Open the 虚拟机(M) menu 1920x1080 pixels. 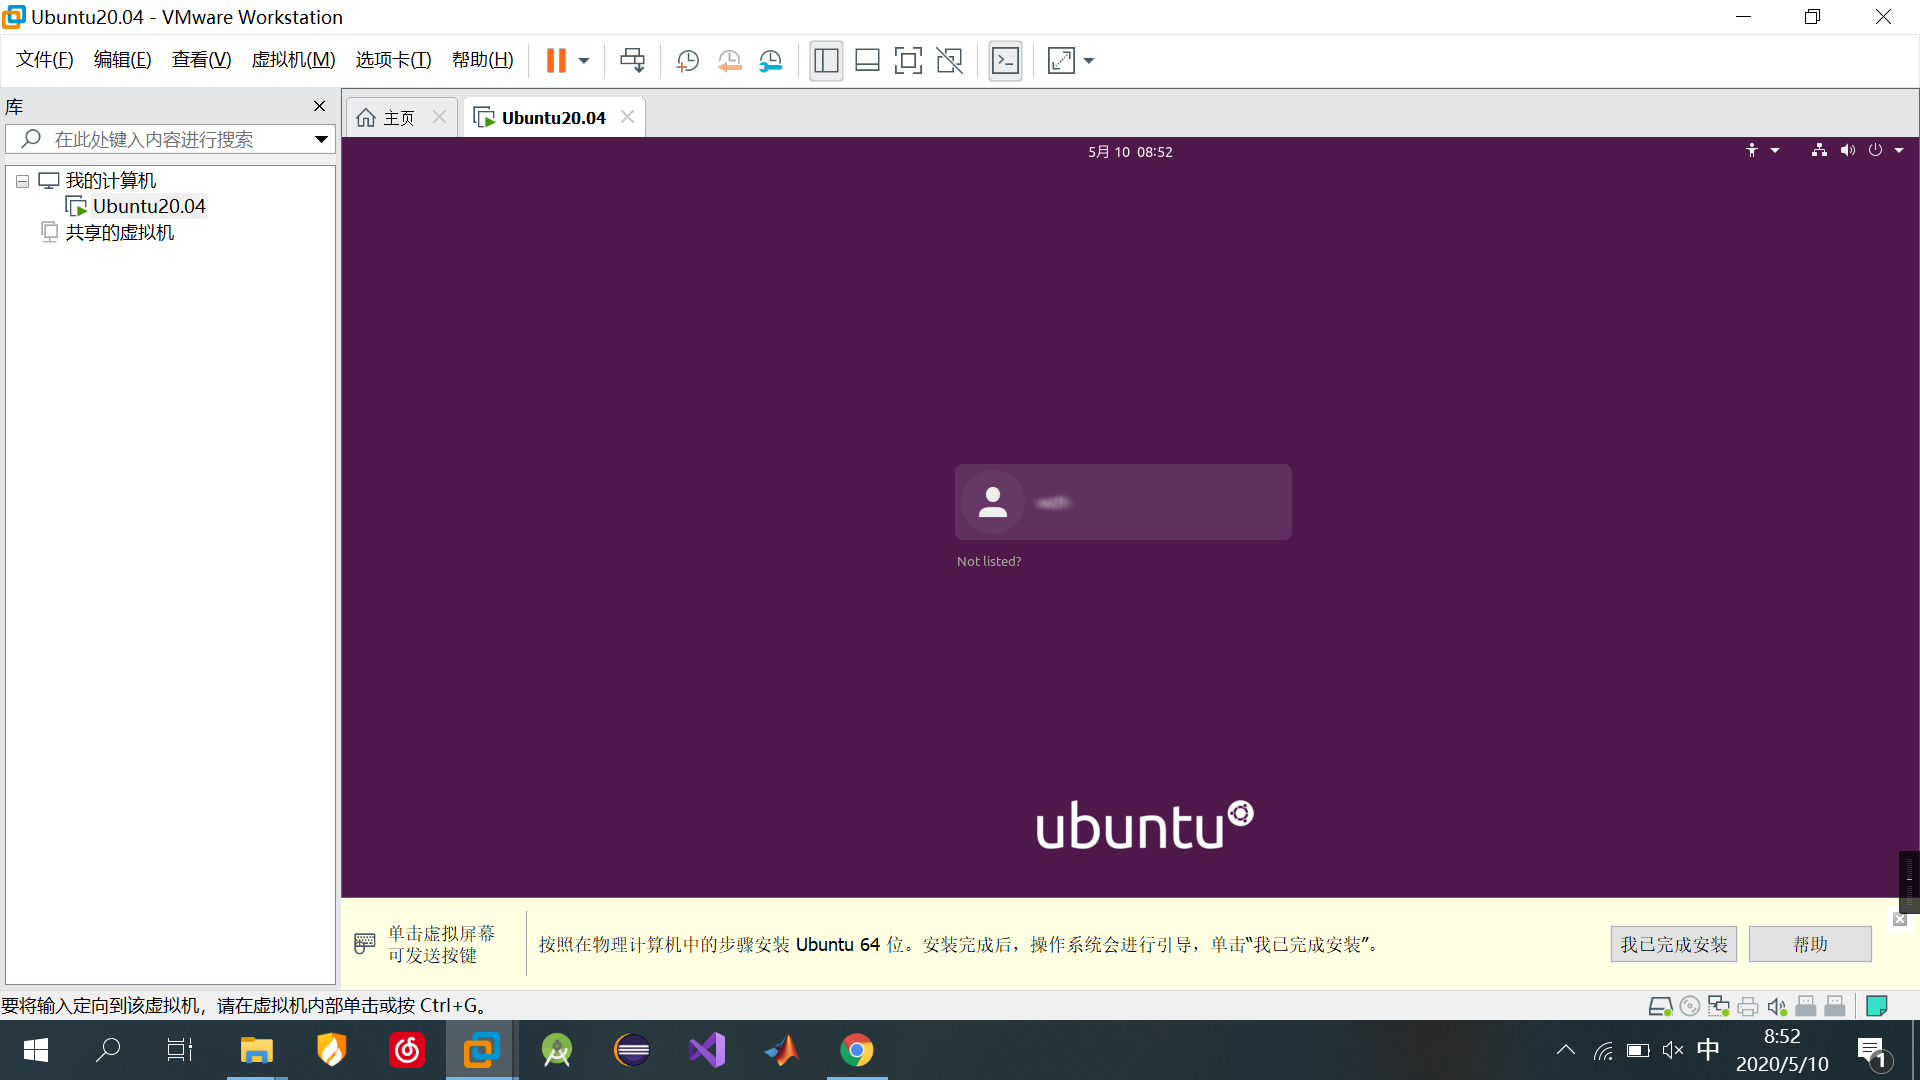[x=293, y=59]
